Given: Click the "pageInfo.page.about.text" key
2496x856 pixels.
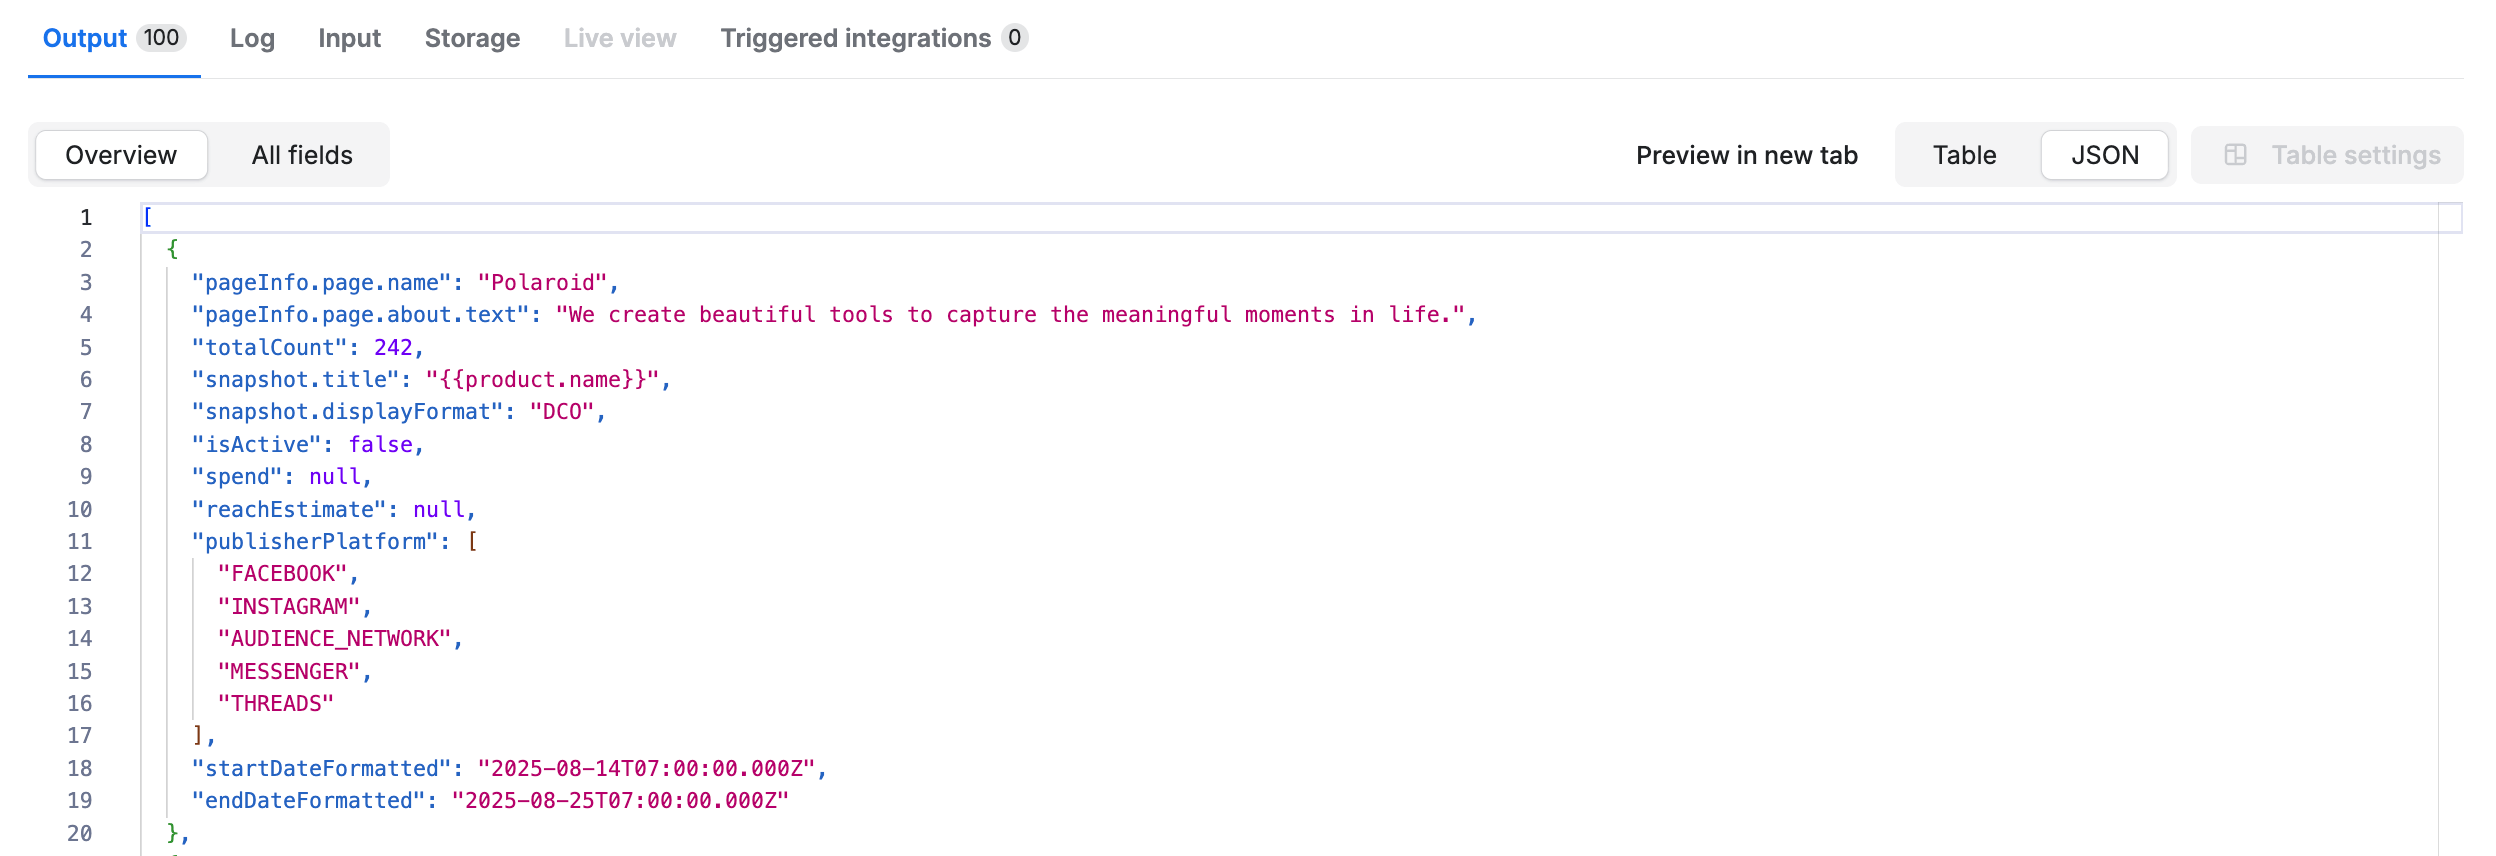Looking at the screenshot, I should 360,315.
